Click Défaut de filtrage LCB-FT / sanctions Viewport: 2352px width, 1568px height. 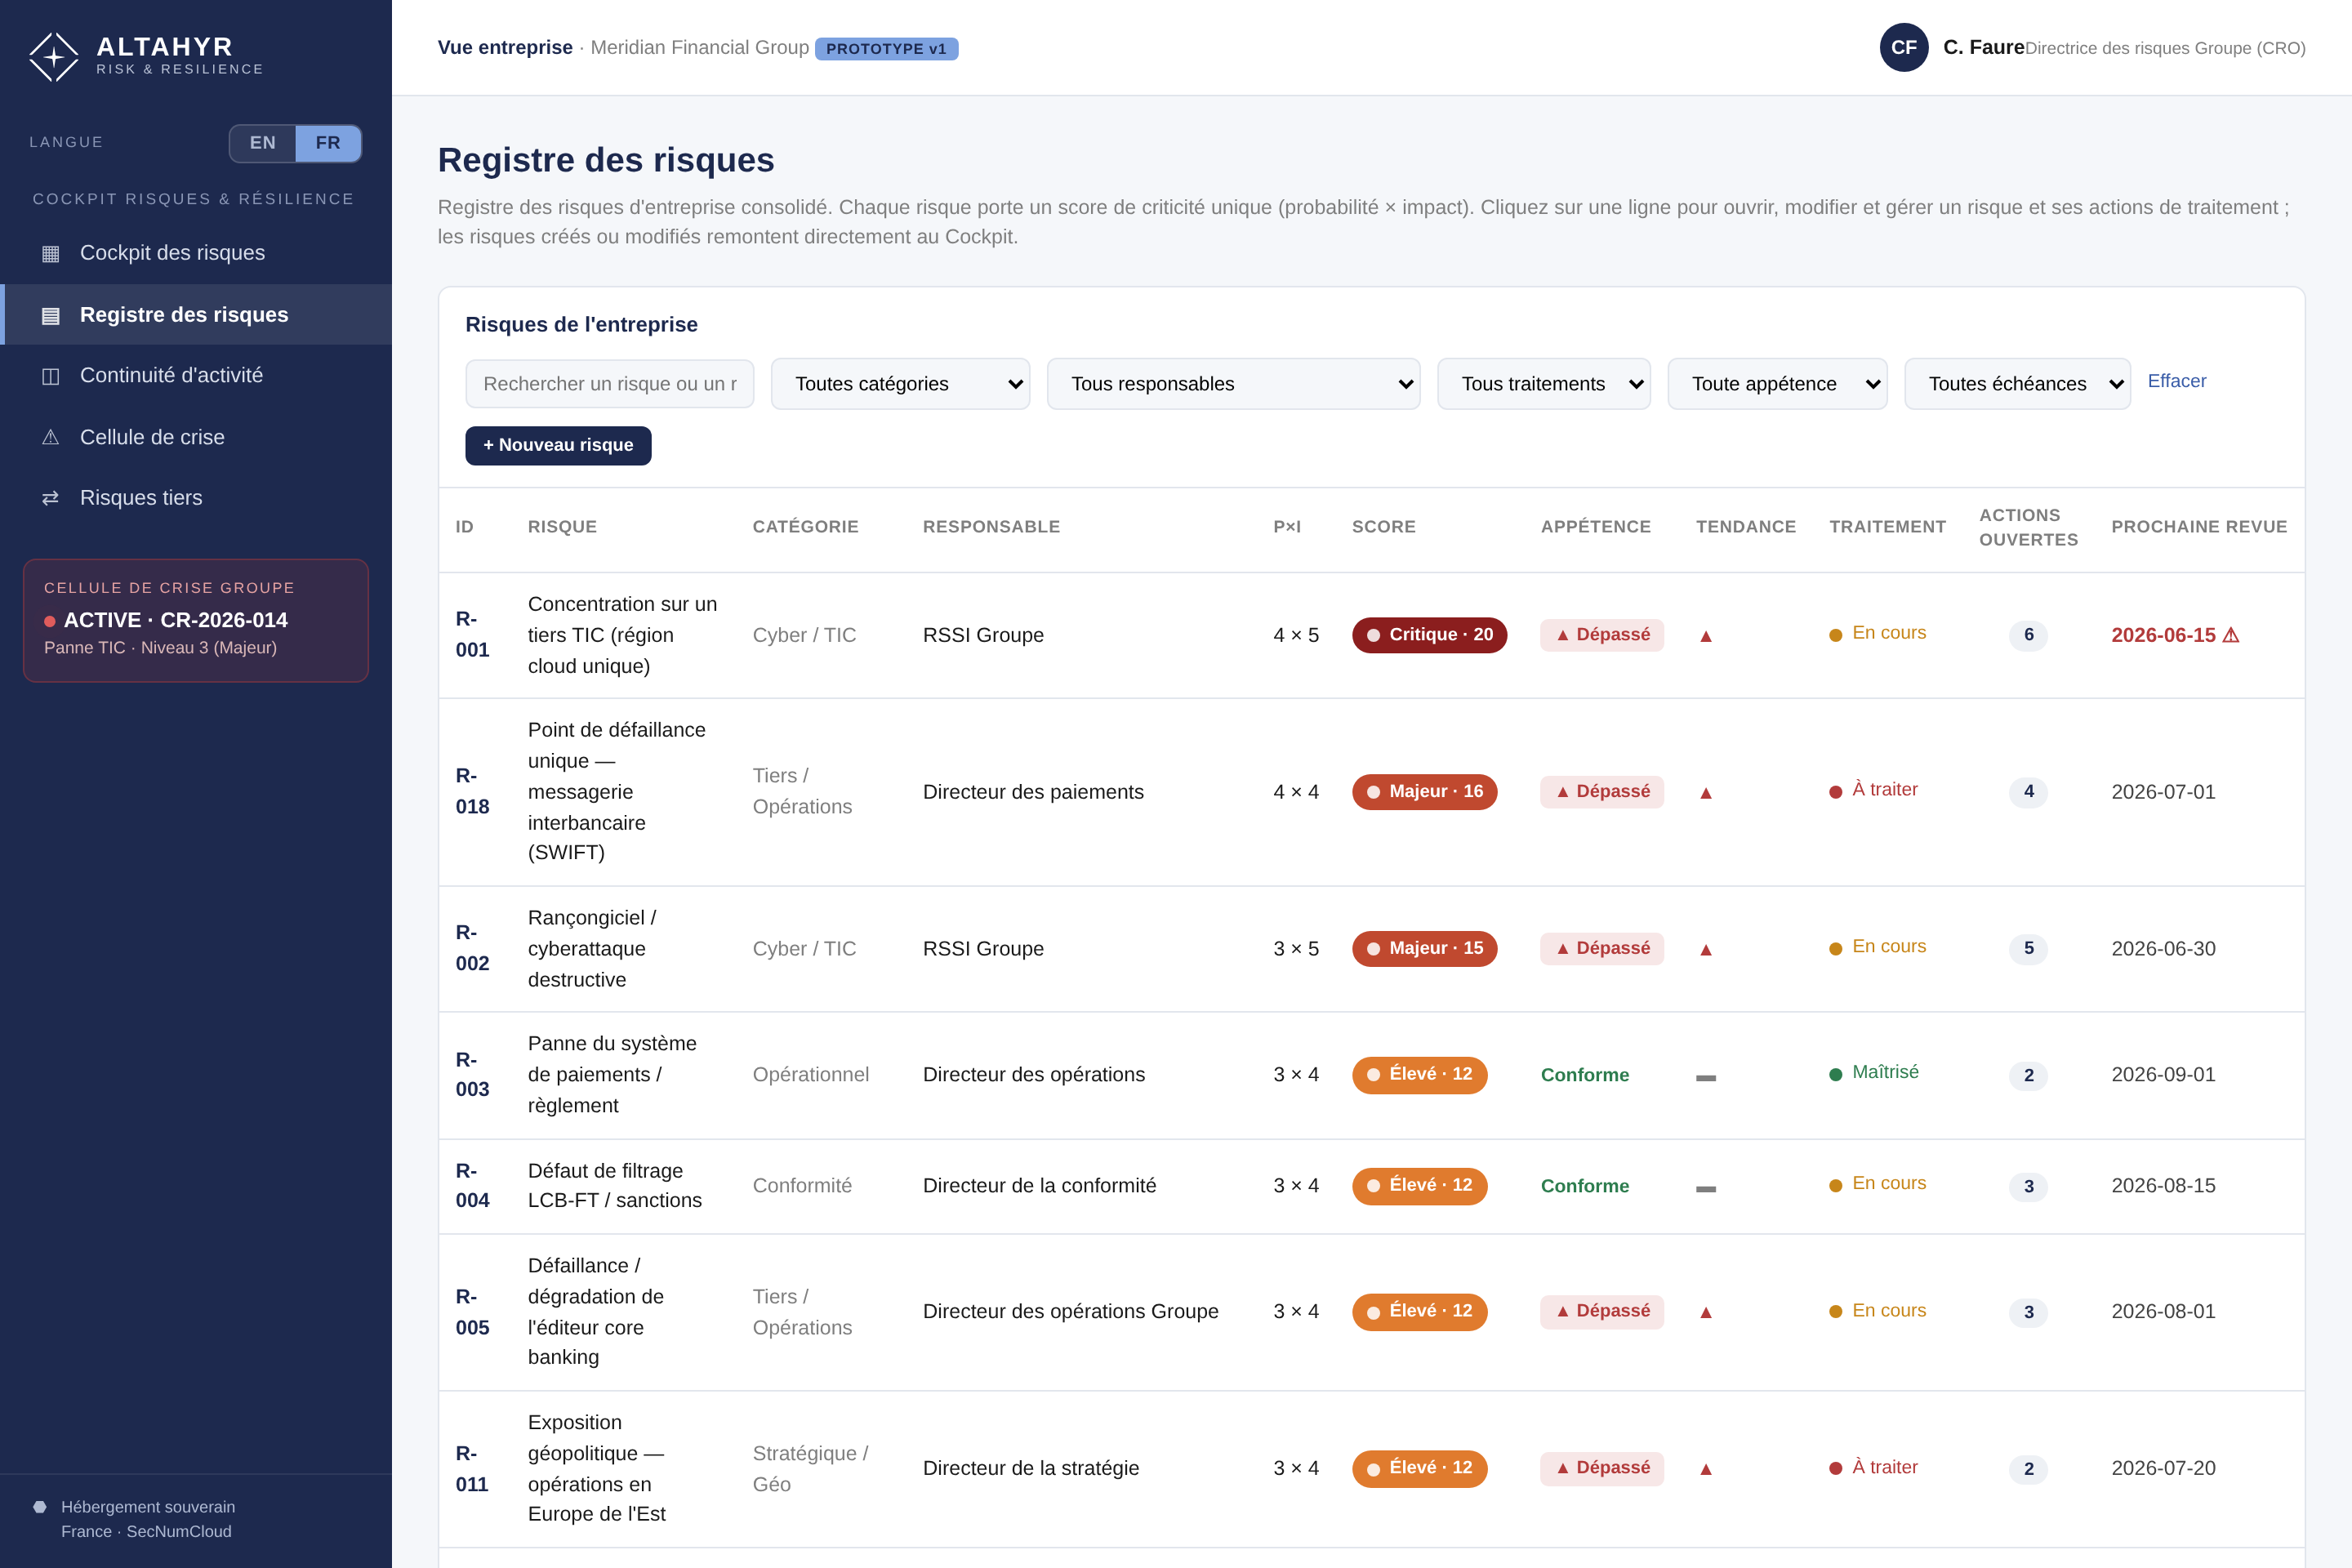(x=615, y=1186)
